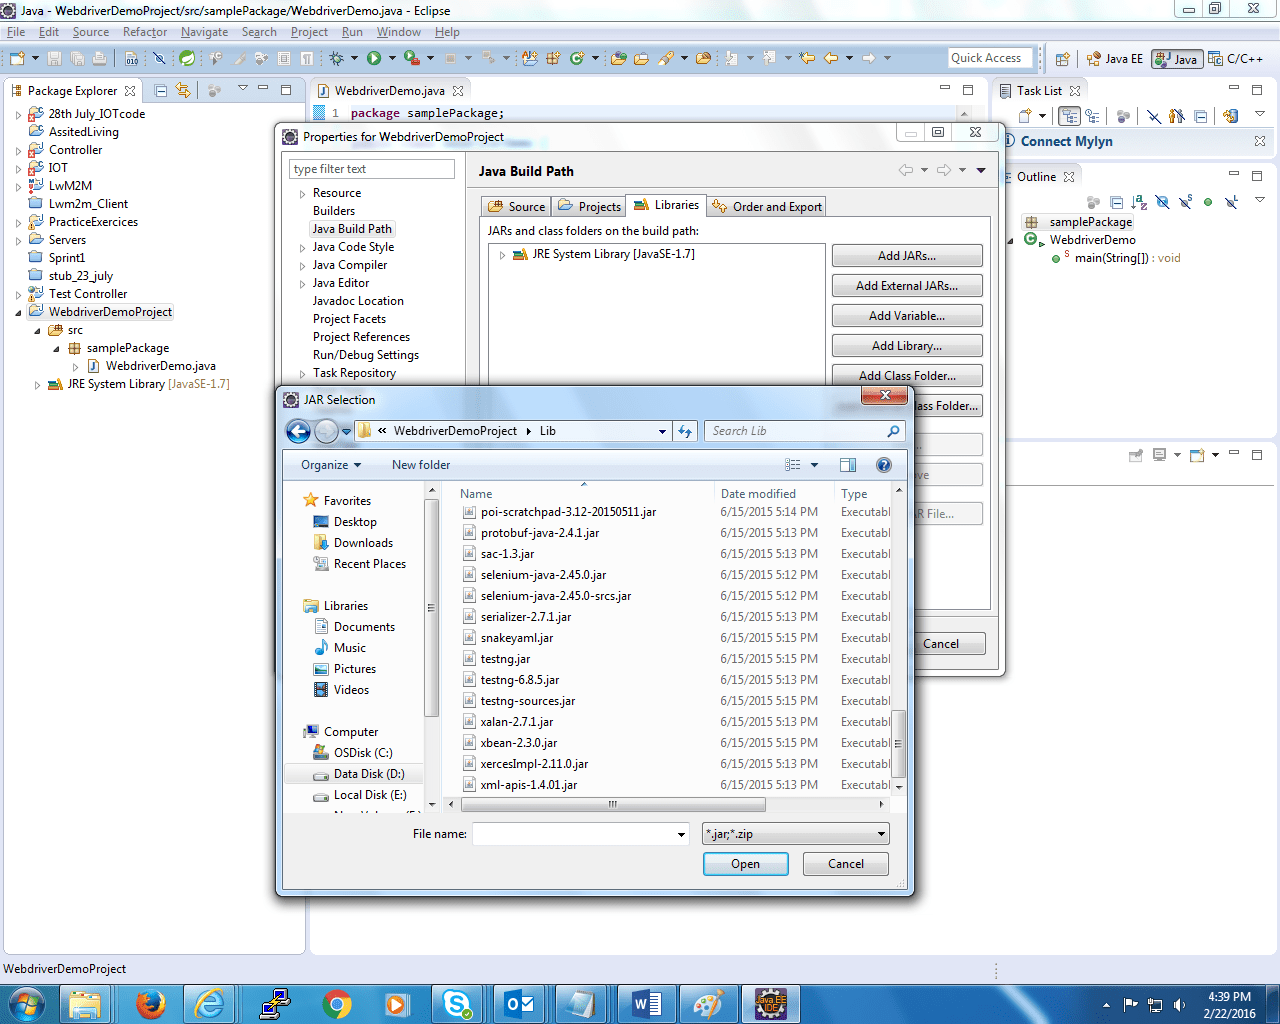Click the horizontal scrollbar in file list
Image resolution: width=1280 pixels, height=1024 pixels.
(x=612, y=804)
